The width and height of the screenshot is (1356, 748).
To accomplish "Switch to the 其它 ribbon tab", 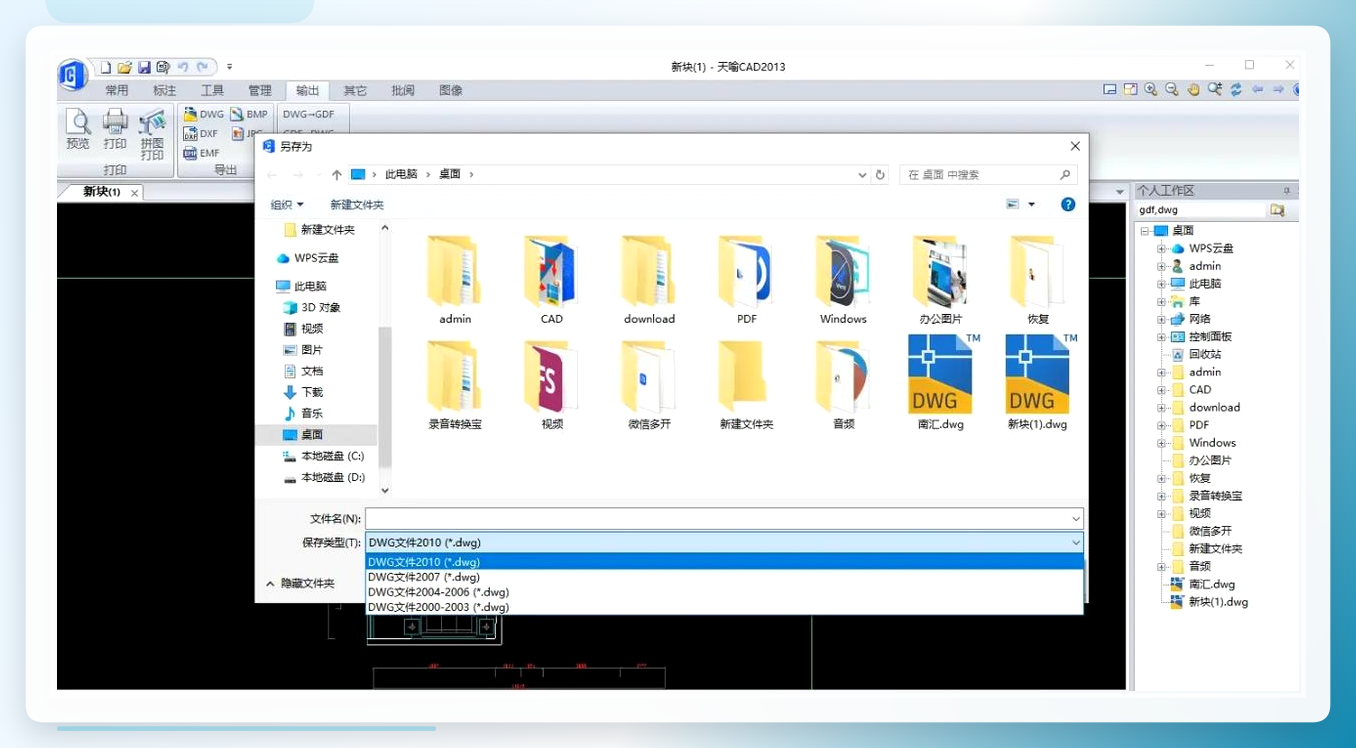I will (x=355, y=90).
